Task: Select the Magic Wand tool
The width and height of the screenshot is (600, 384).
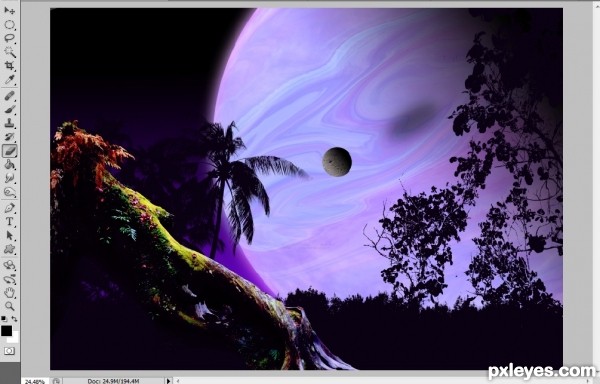Action: coord(10,52)
